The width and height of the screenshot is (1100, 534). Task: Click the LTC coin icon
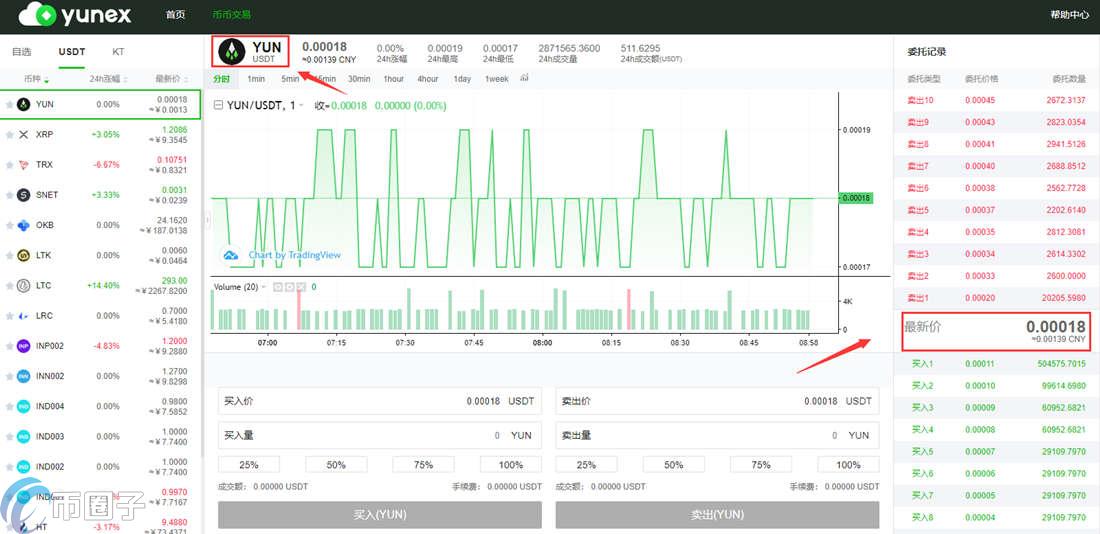[24, 285]
